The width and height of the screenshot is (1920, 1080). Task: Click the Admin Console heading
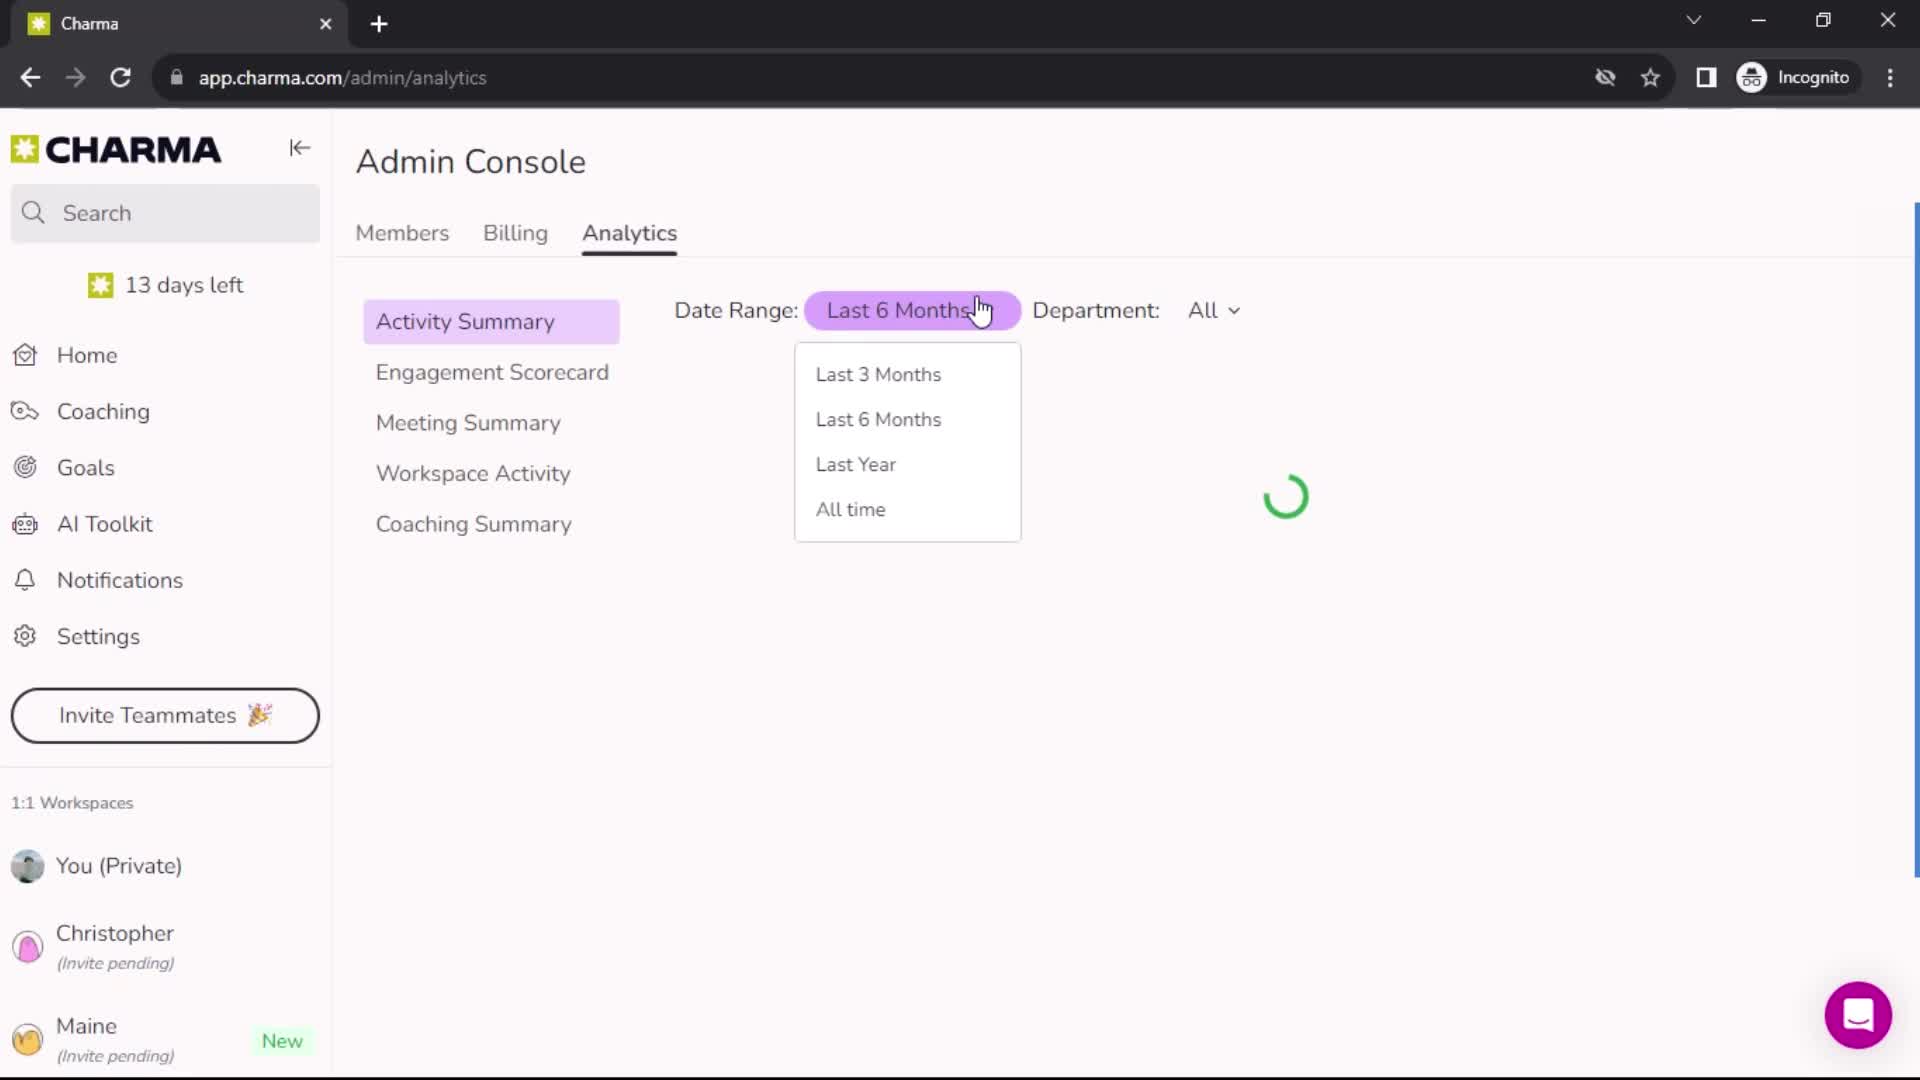[x=471, y=162]
